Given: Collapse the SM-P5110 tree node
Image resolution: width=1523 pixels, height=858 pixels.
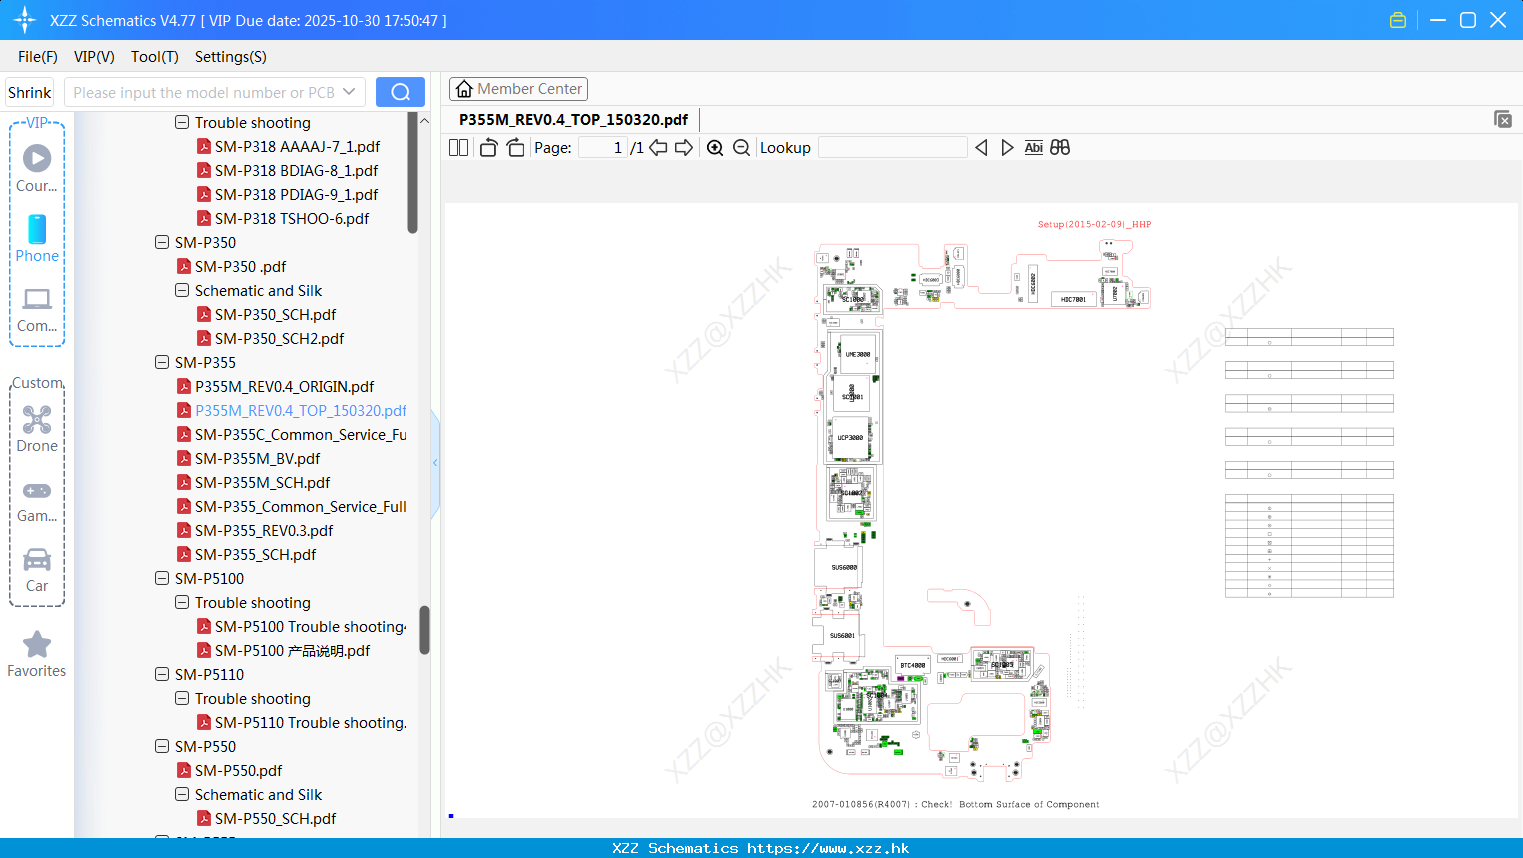Looking at the screenshot, I should [162, 674].
